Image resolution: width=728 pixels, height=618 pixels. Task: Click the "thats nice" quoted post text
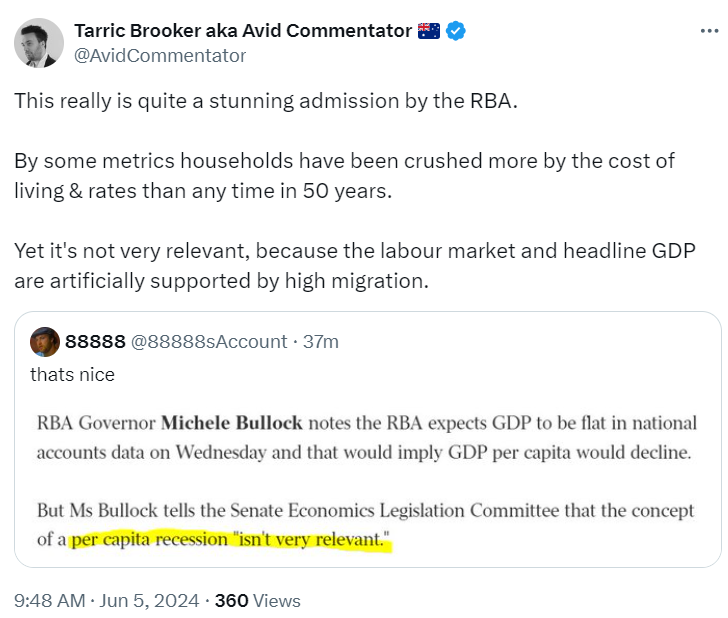point(72,375)
